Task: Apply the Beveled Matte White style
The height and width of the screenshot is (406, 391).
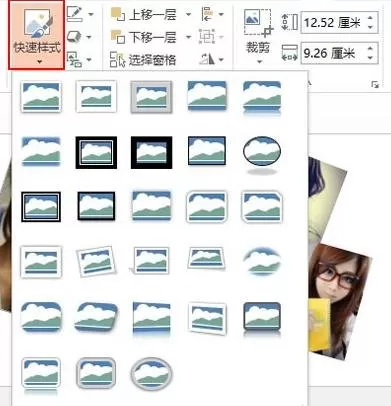Action: [96, 97]
